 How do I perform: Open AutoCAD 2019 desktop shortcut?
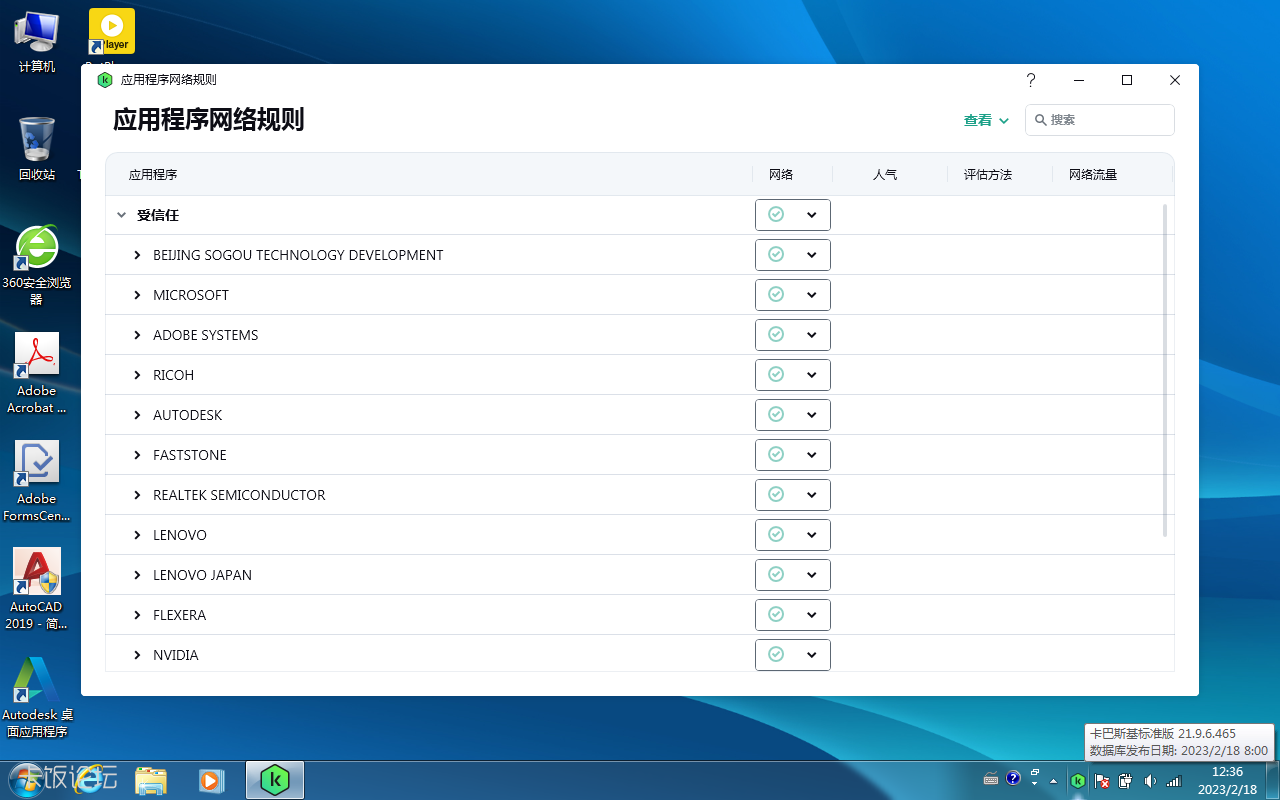(x=37, y=589)
